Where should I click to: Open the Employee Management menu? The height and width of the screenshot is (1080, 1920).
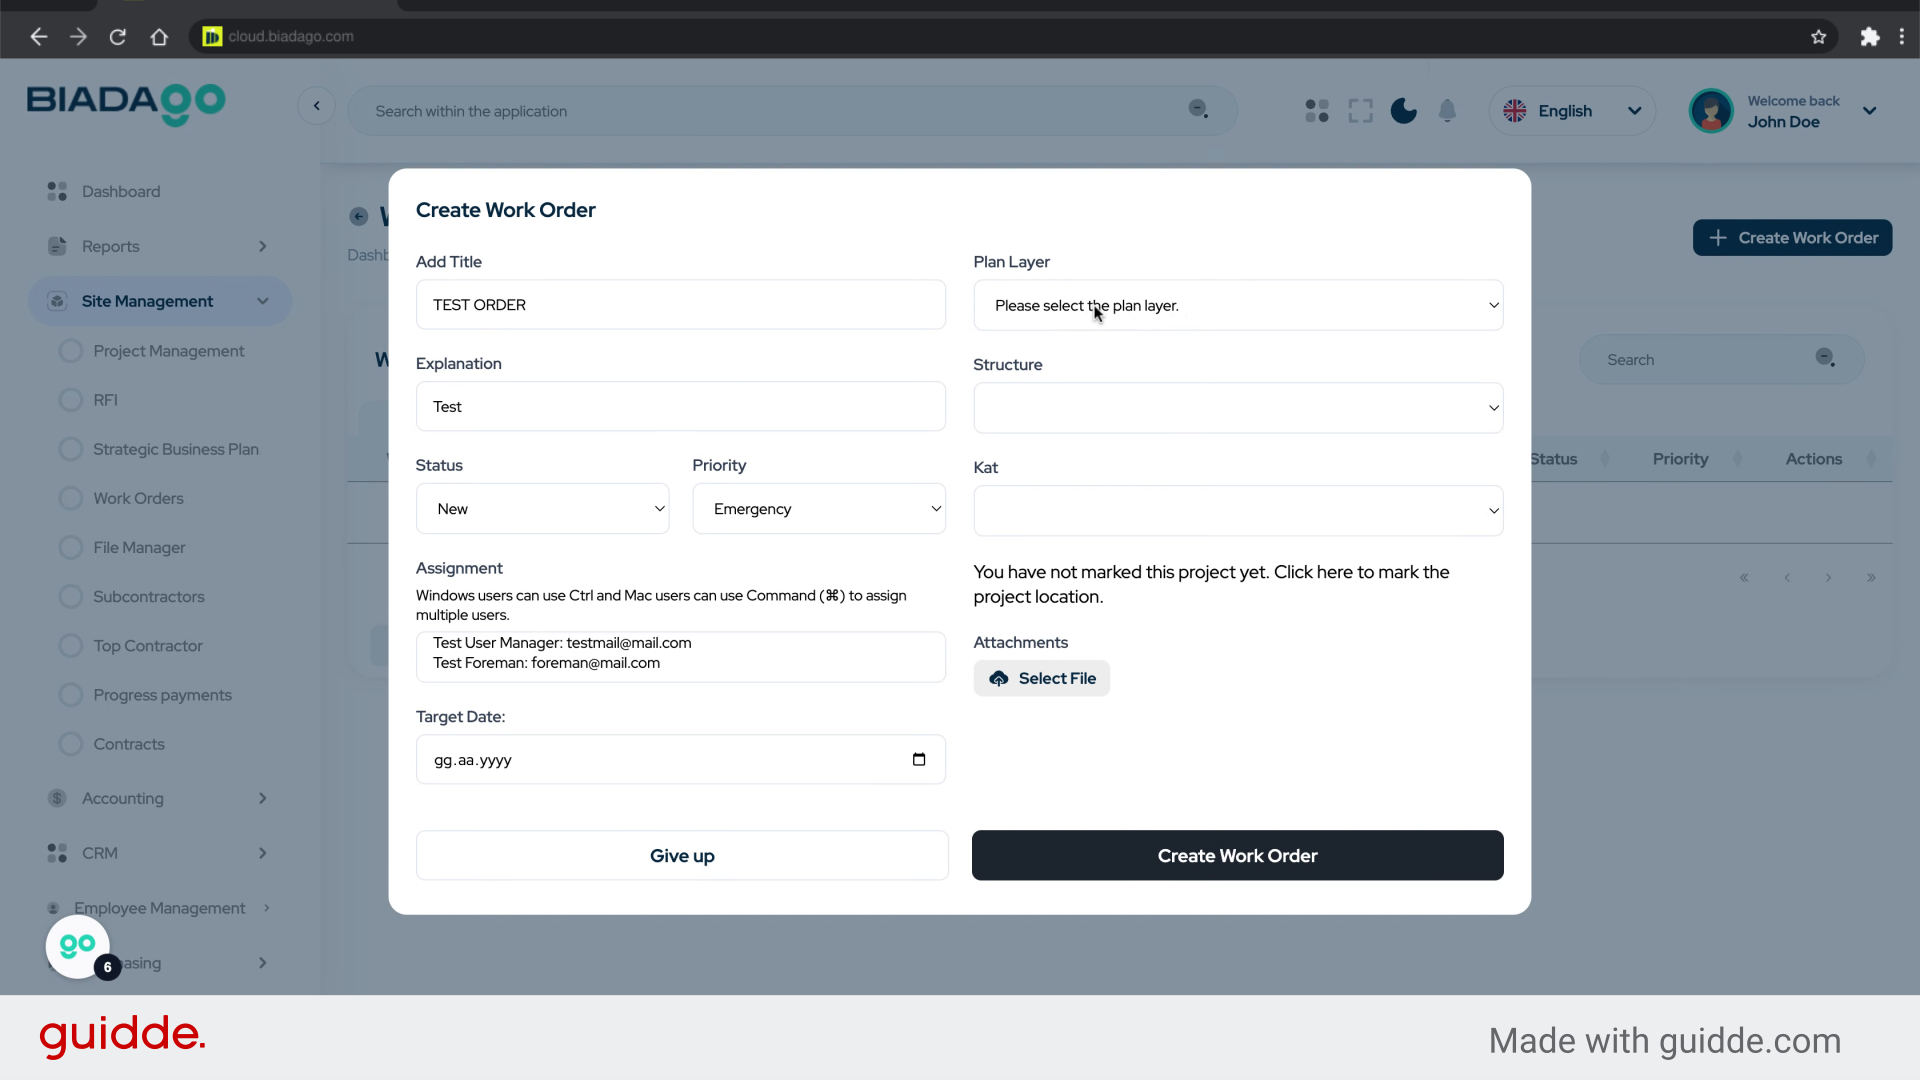tap(160, 908)
